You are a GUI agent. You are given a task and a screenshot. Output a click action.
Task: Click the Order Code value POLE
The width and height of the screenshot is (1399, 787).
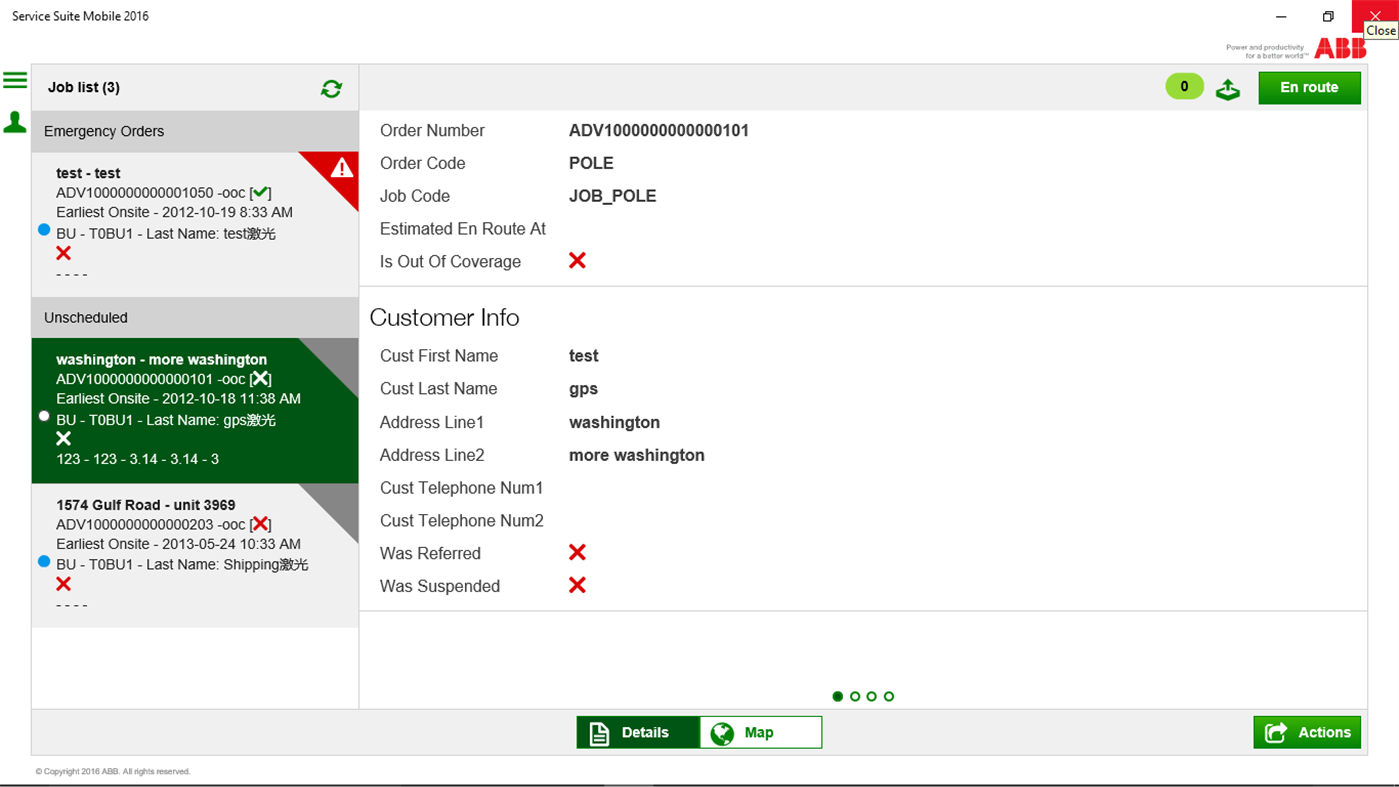(x=591, y=163)
